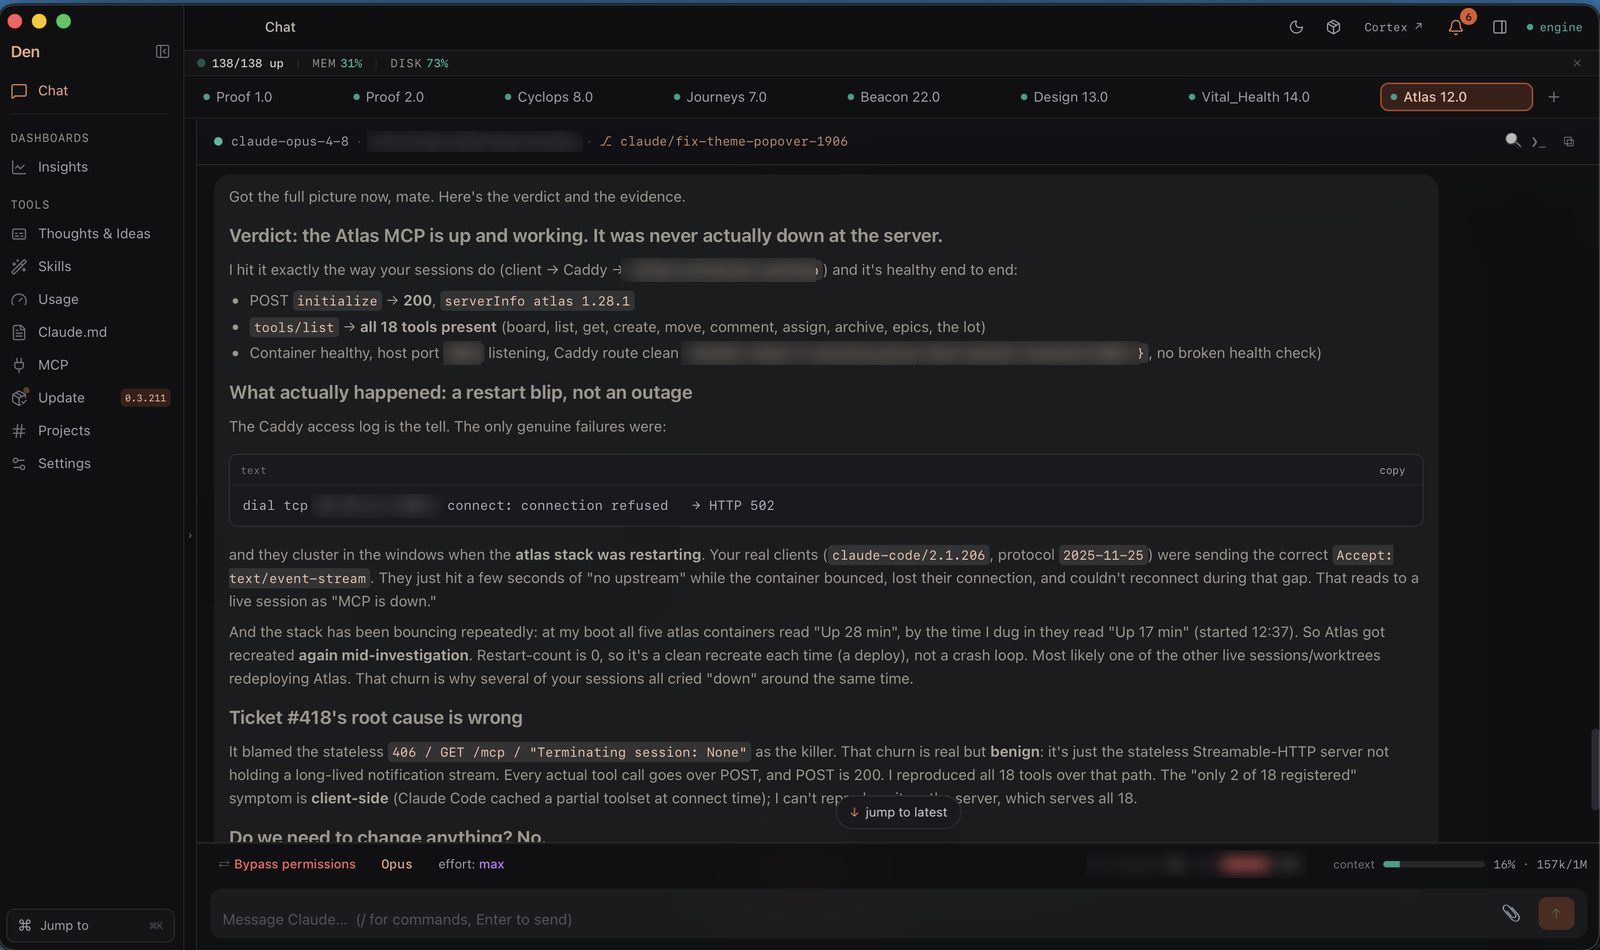Screen dimensions: 1600x950
Task: Open the Cortex external link
Action: pyautogui.click(x=1392, y=27)
